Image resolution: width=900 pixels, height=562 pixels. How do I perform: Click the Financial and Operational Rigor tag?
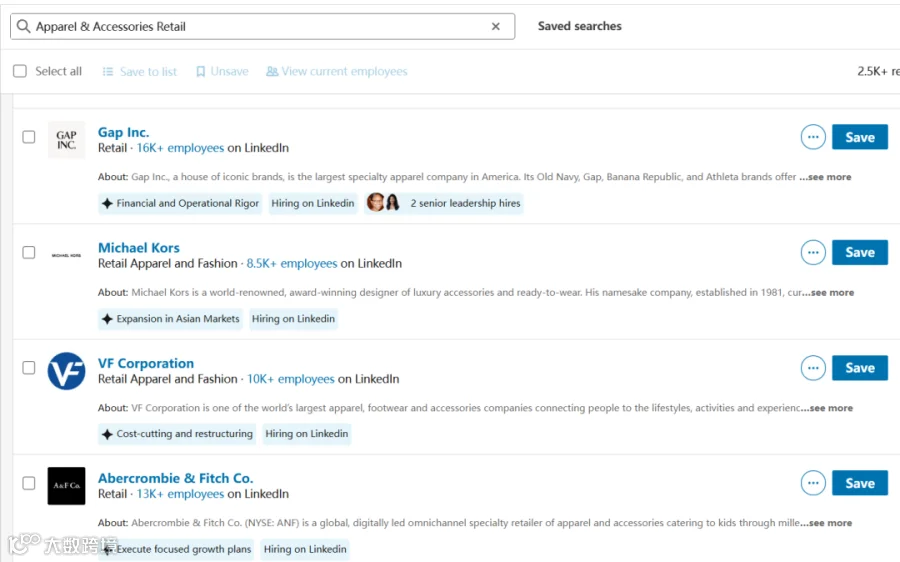coord(180,203)
